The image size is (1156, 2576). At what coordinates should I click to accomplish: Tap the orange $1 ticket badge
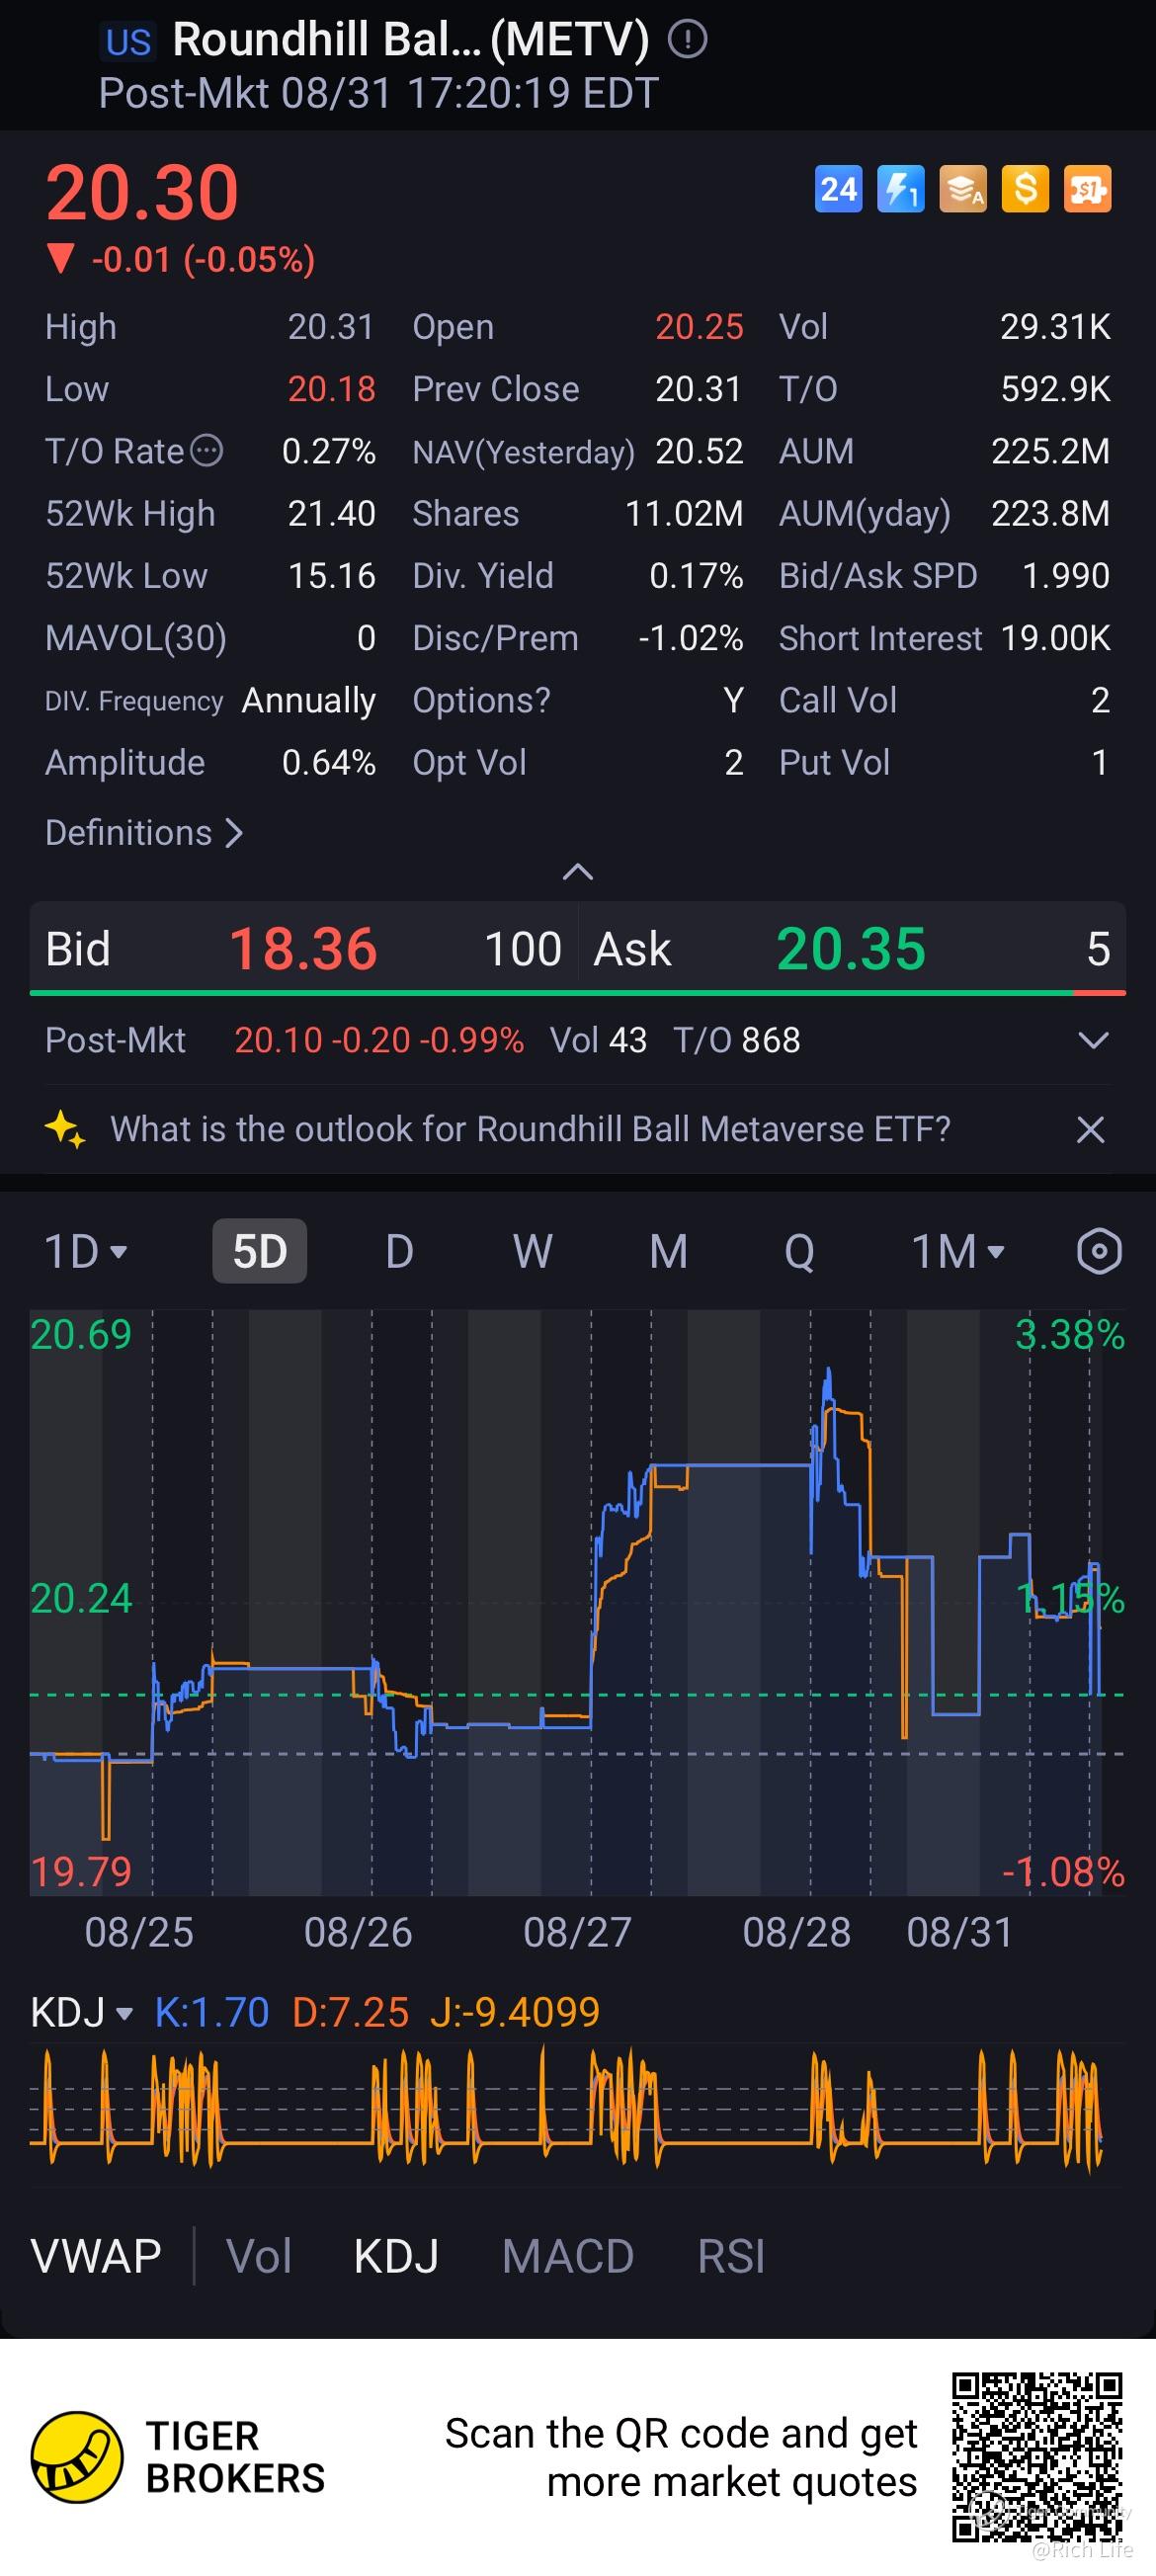click(x=1087, y=189)
